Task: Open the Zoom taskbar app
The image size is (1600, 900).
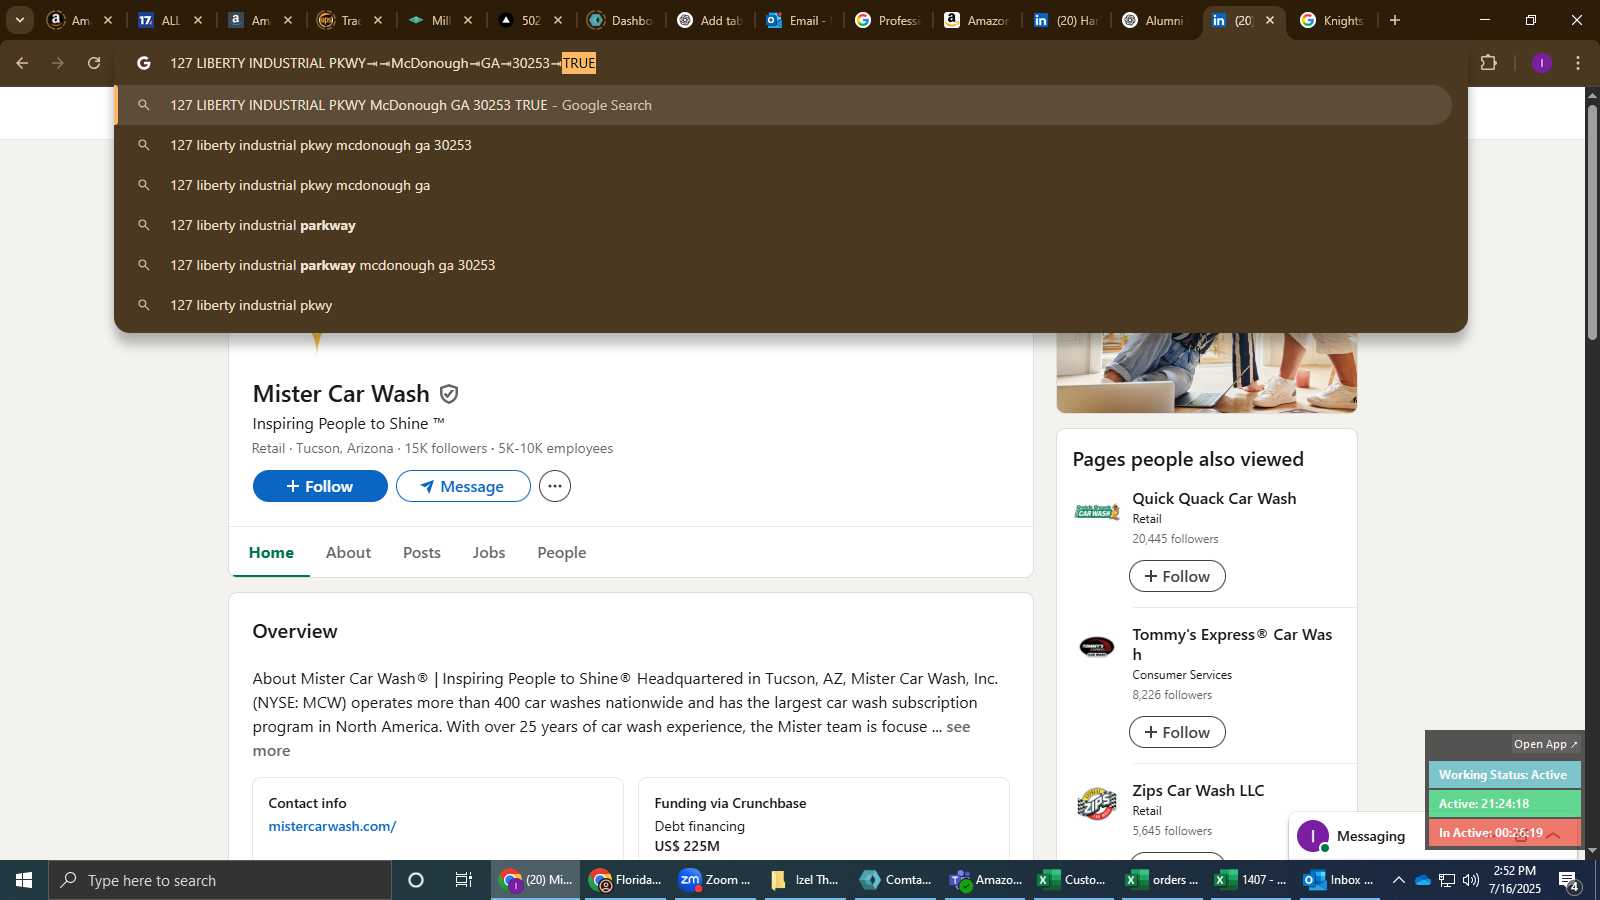Action: pyautogui.click(x=714, y=880)
